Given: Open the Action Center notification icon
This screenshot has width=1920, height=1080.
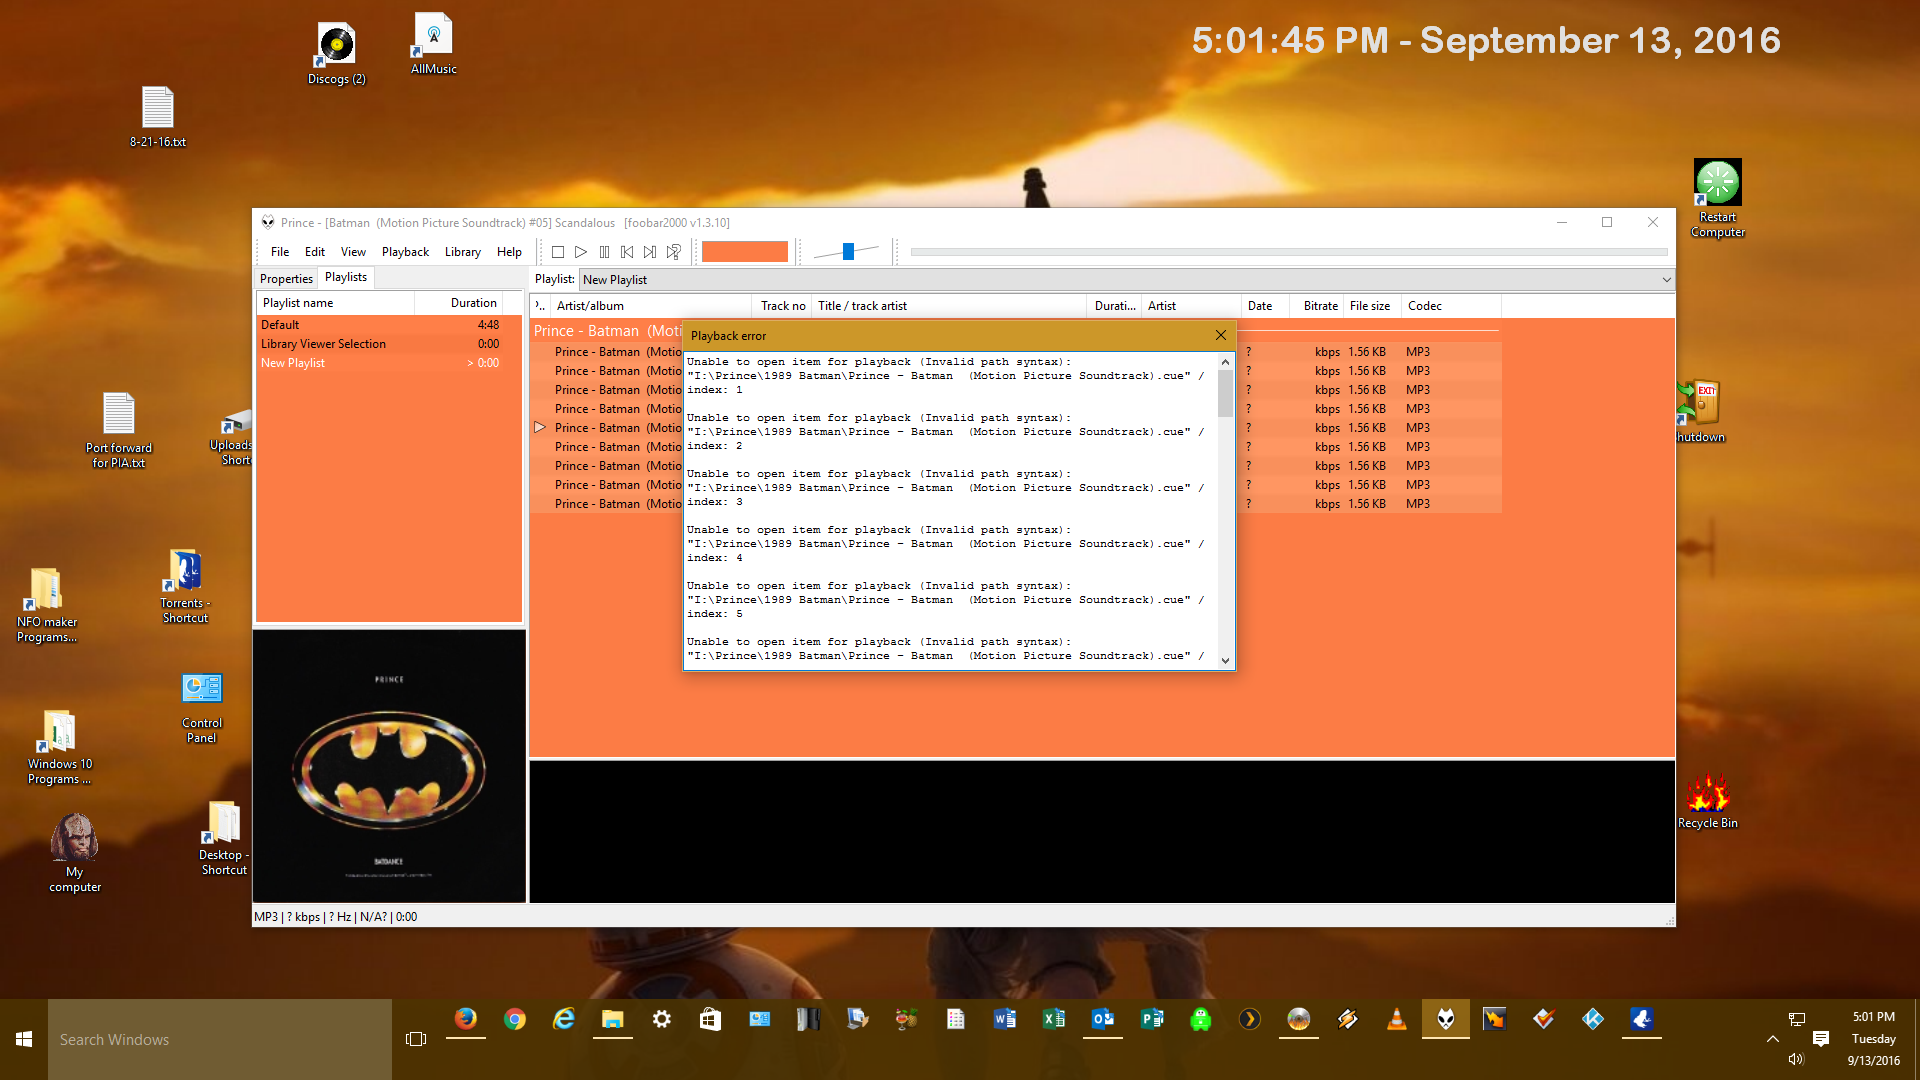Looking at the screenshot, I should tap(1821, 1039).
